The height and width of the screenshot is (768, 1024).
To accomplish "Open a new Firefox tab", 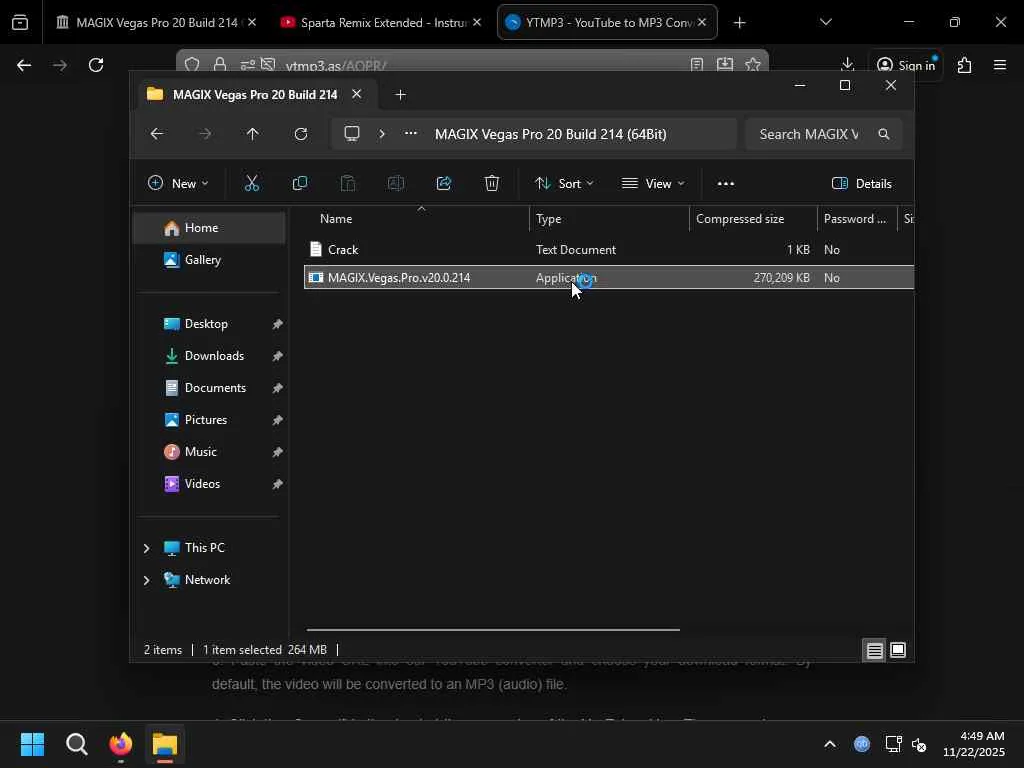I will (x=739, y=22).
